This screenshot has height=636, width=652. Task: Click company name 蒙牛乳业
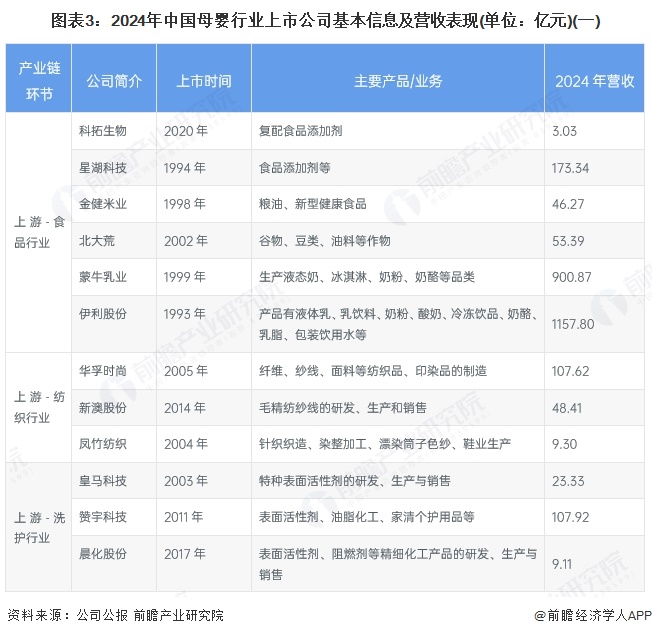pos(103,277)
